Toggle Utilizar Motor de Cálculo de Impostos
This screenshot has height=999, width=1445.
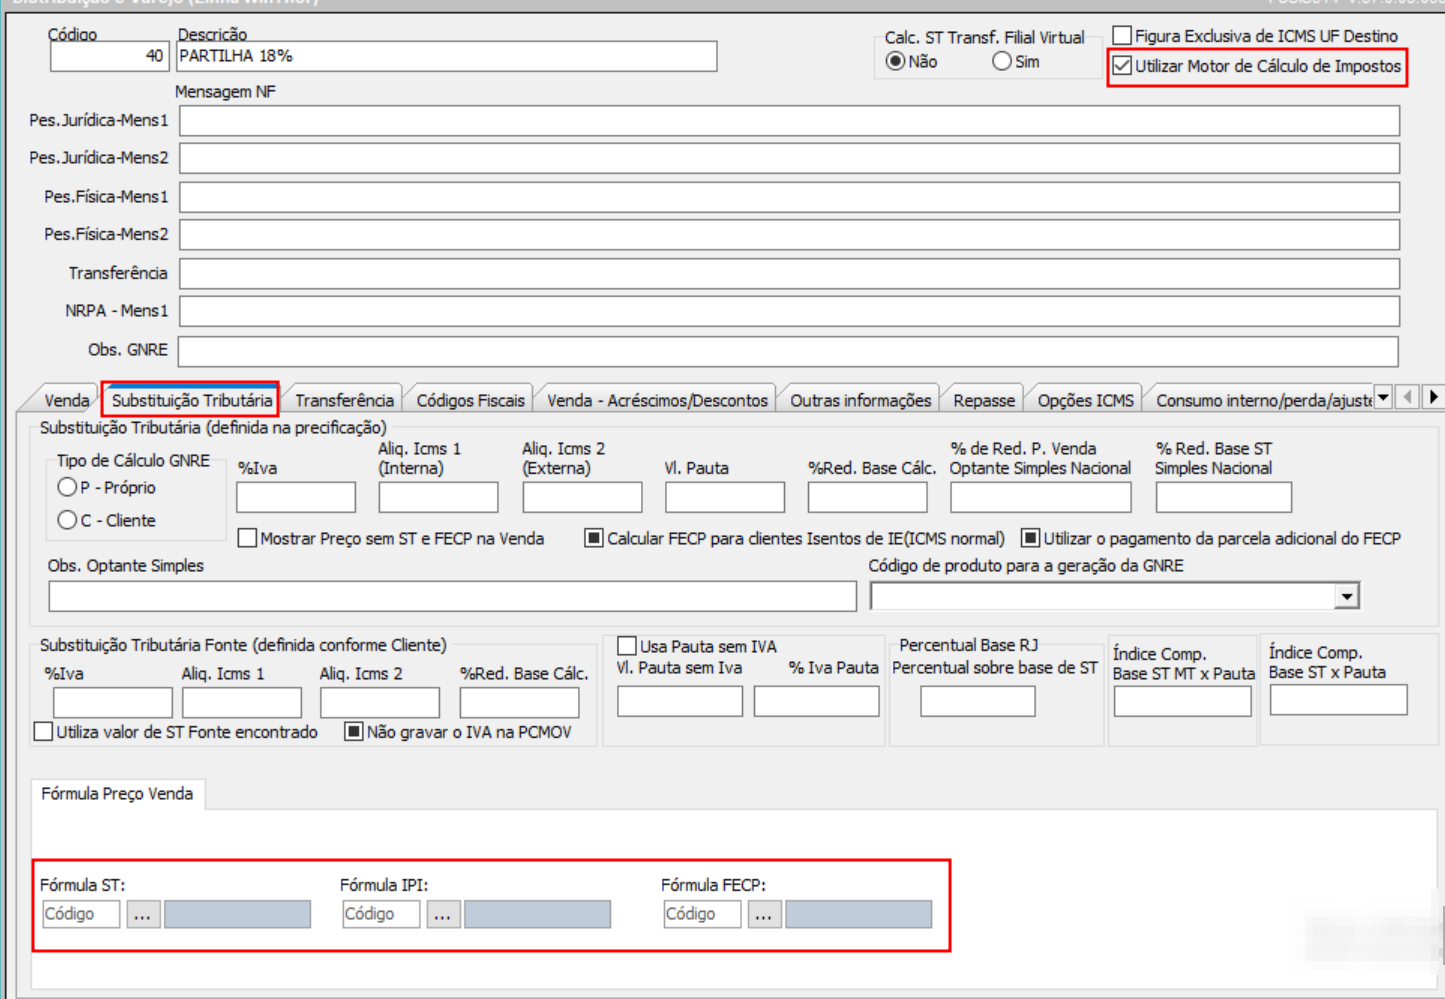click(1122, 66)
